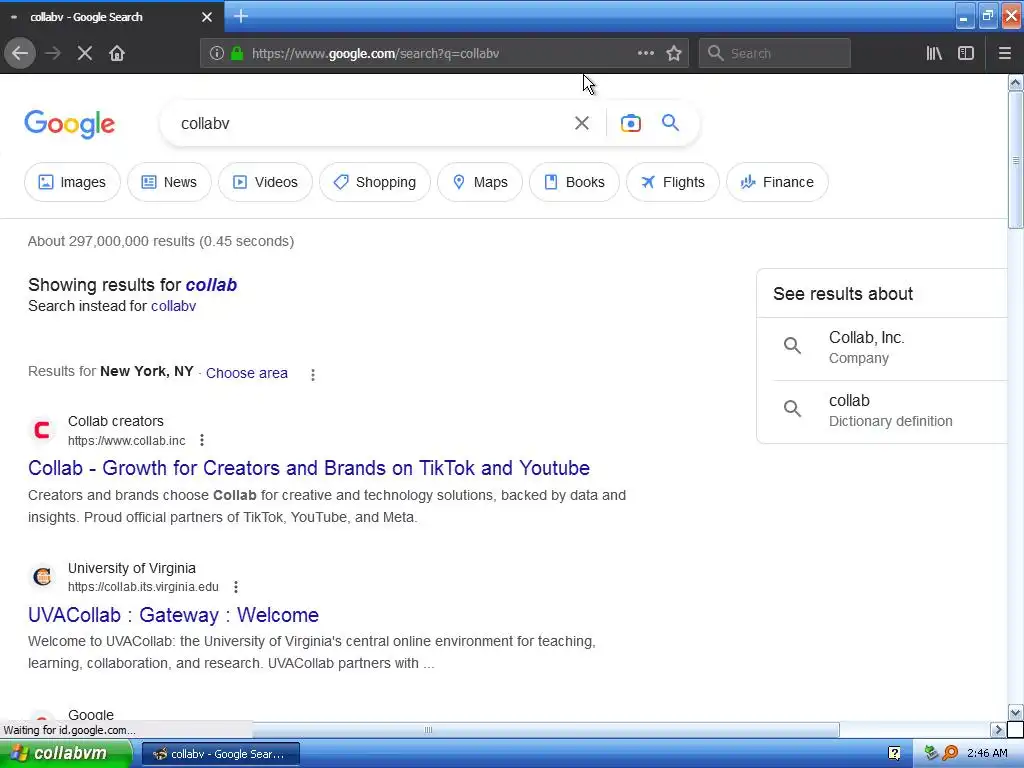Open the Firefox hamburger menu
Screen dimensions: 1024x768
tap(1004, 53)
